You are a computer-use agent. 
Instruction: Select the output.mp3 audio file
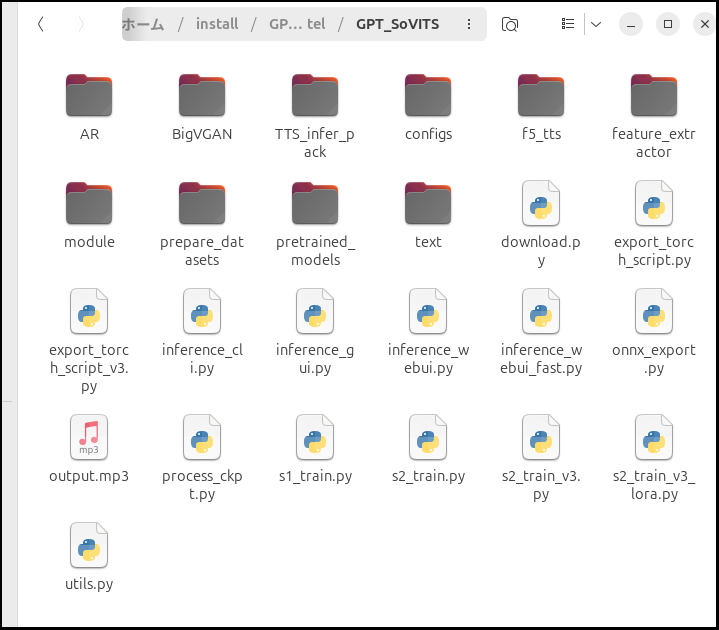coord(89,437)
